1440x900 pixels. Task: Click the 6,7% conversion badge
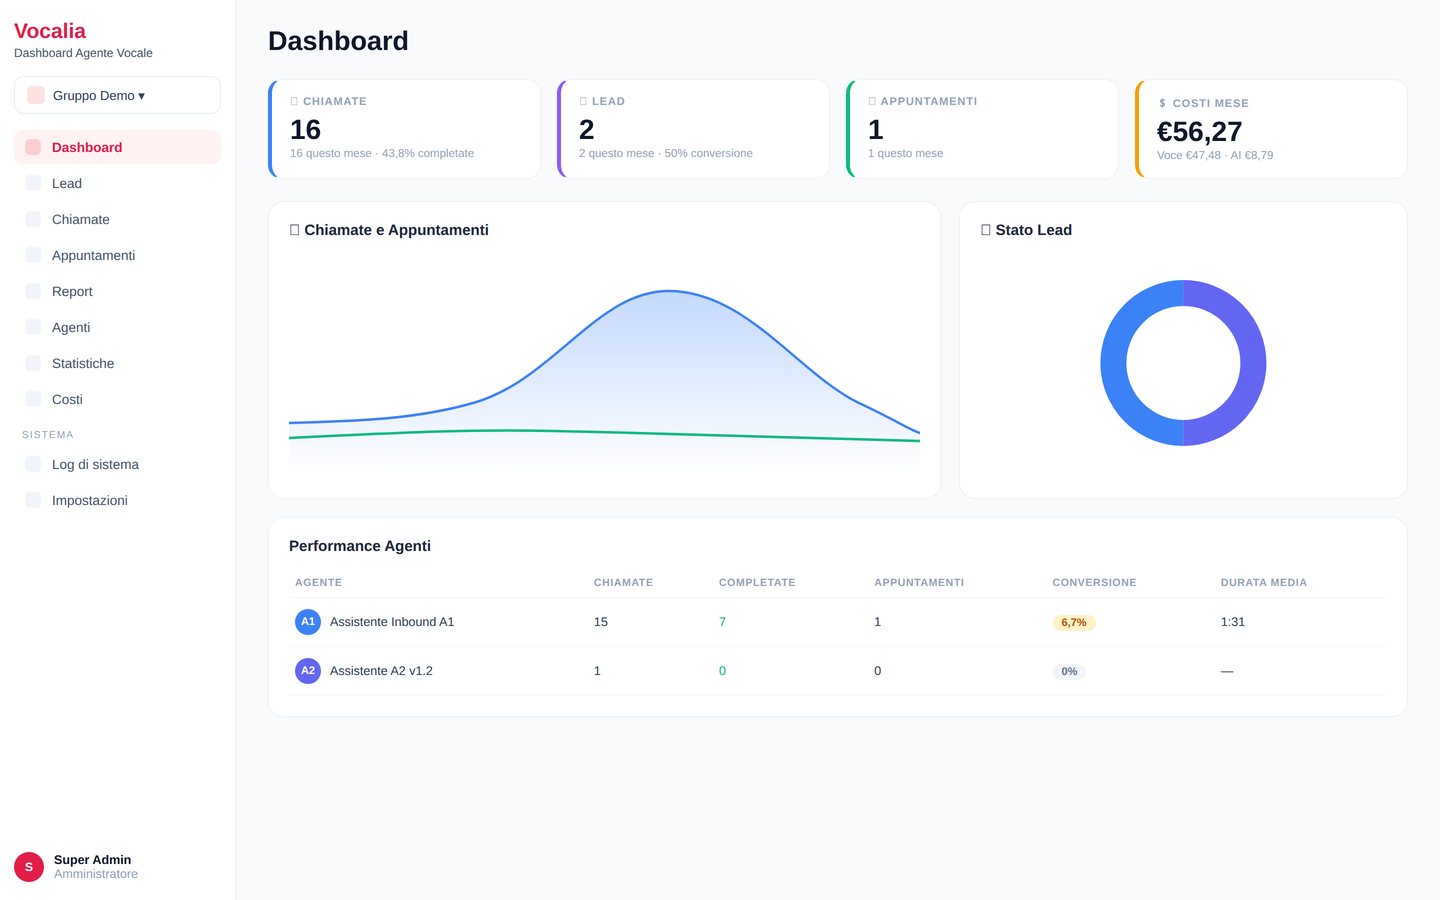1074,622
